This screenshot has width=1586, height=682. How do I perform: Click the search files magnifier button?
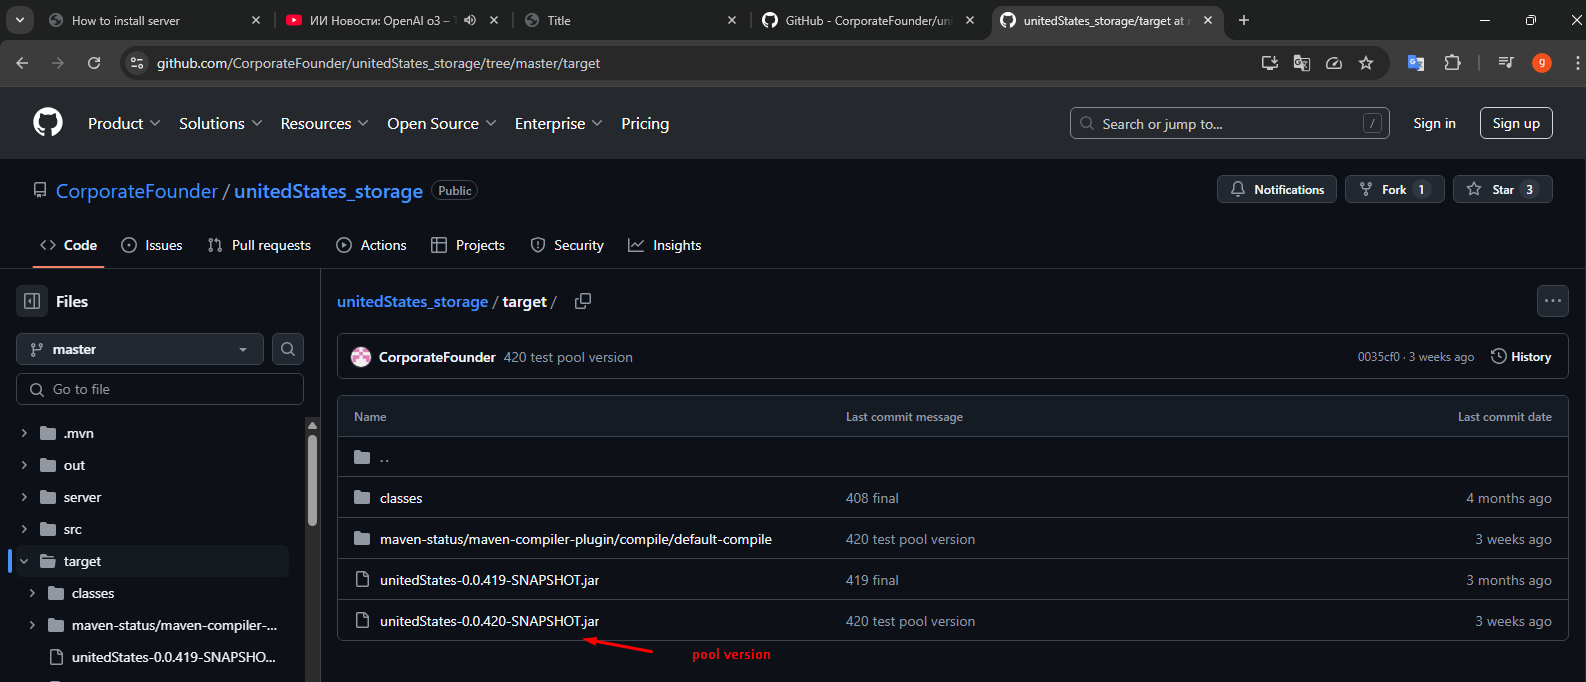click(x=288, y=349)
